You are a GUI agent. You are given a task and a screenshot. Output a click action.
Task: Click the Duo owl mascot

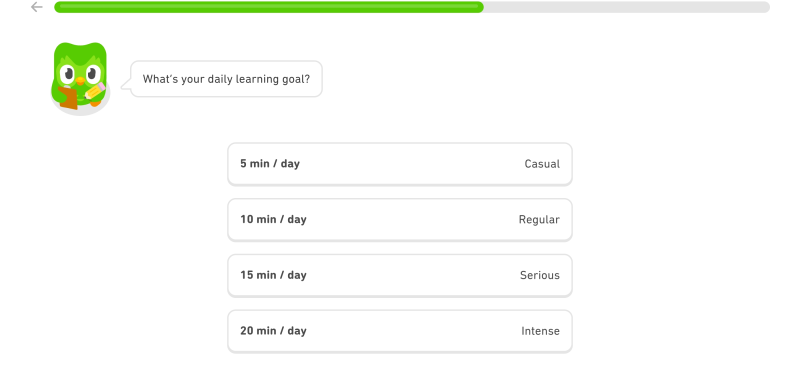point(80,78)
